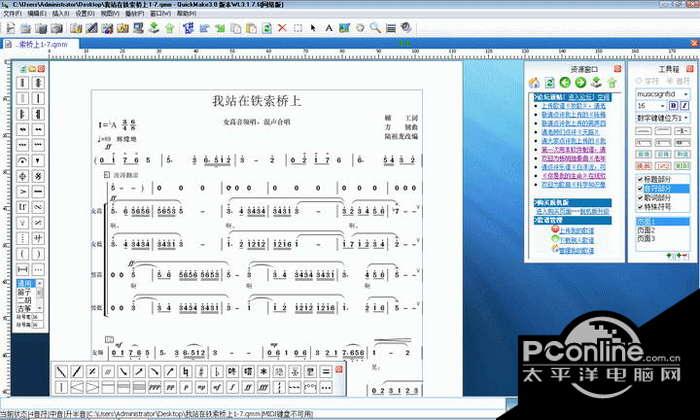The width and height of the screenshot is (700, 420).
Task: Select the accent '>' symbol in left palette
Action: (x=23, y=192)
